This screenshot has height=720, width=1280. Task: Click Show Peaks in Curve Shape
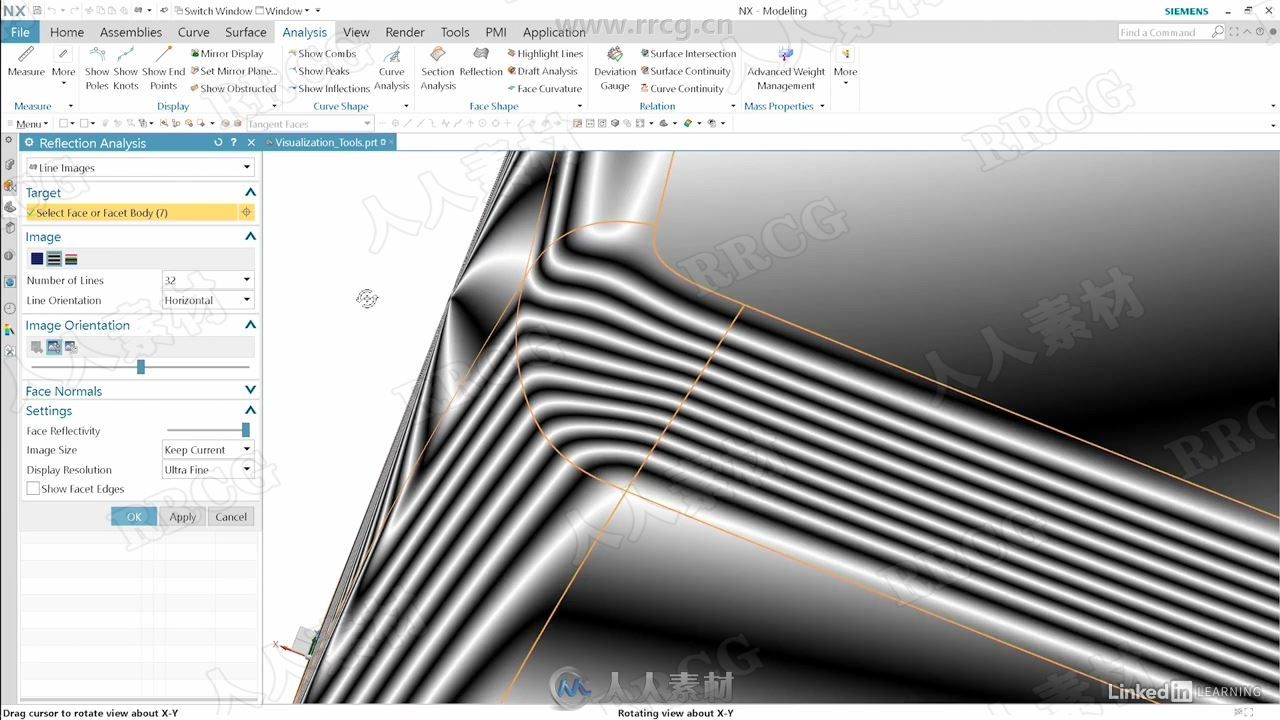point(319,71)
